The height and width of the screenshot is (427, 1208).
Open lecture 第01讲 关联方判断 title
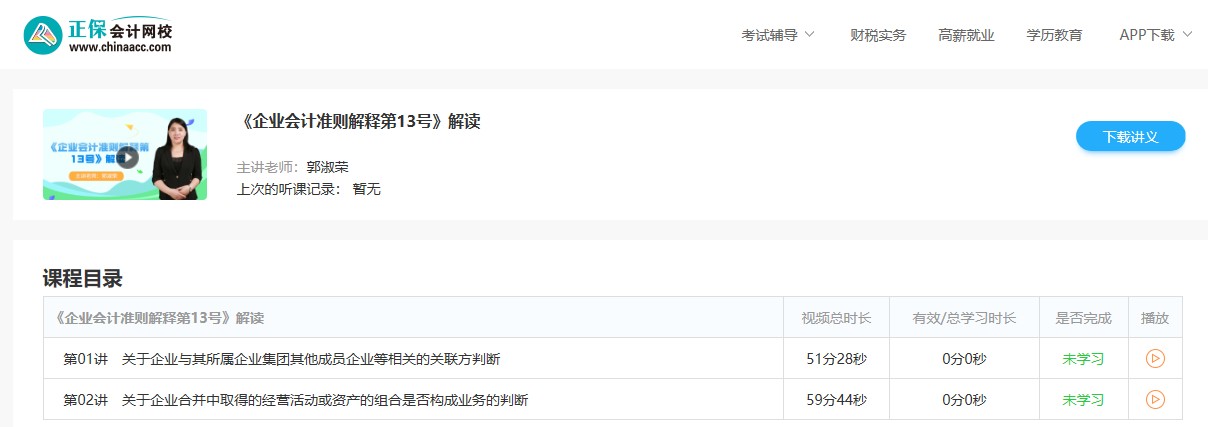coord(282,358)
